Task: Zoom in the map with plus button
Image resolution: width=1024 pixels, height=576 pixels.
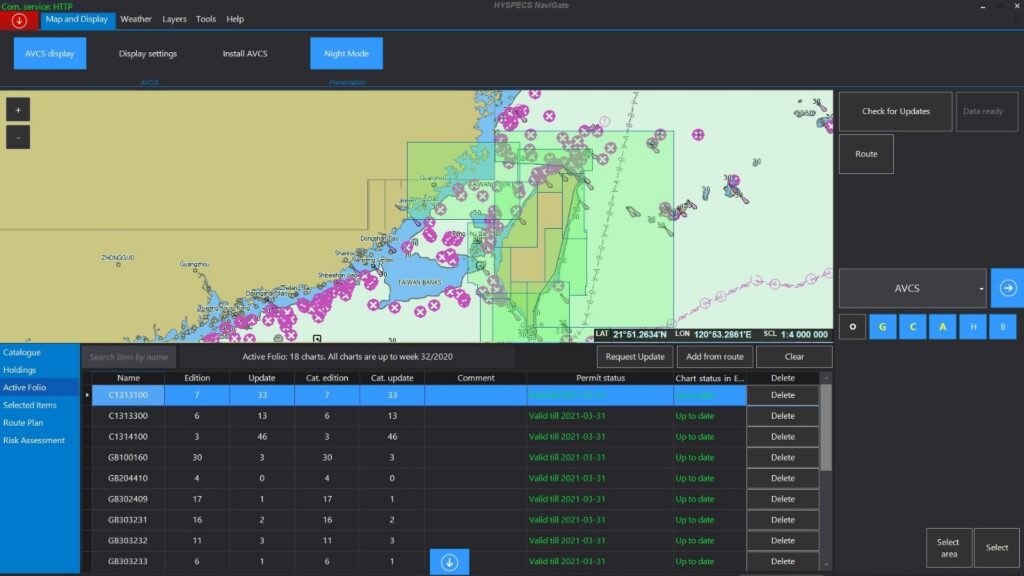Action: tap(18, 110)
